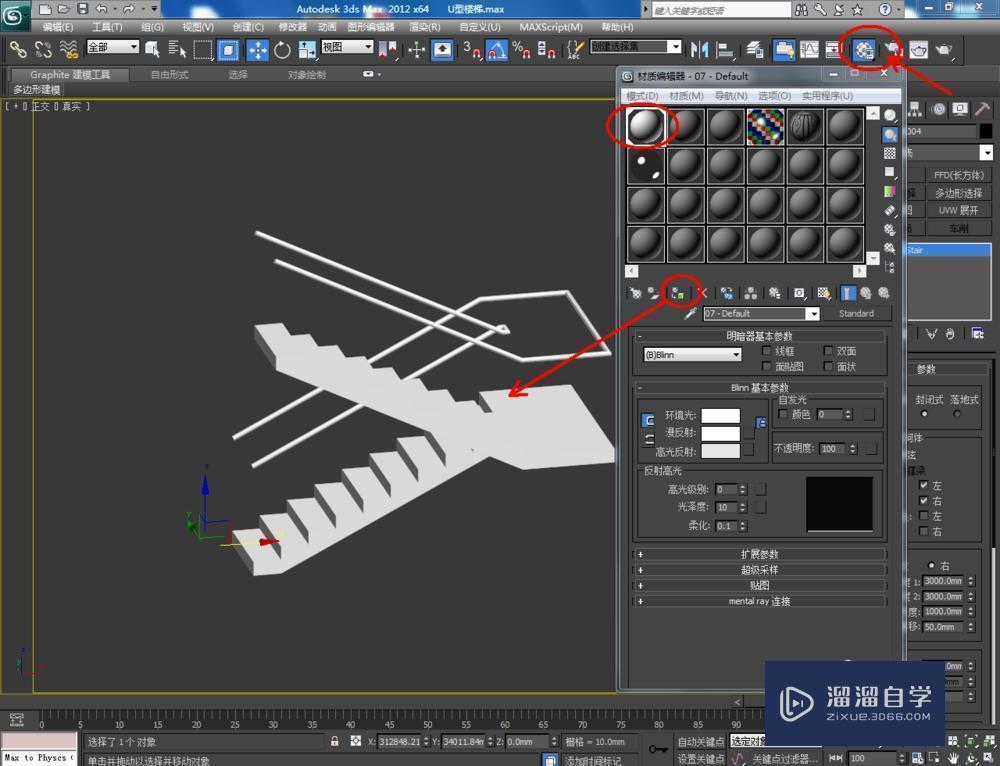Select the checkered material sample sphere

click(765, 126)
